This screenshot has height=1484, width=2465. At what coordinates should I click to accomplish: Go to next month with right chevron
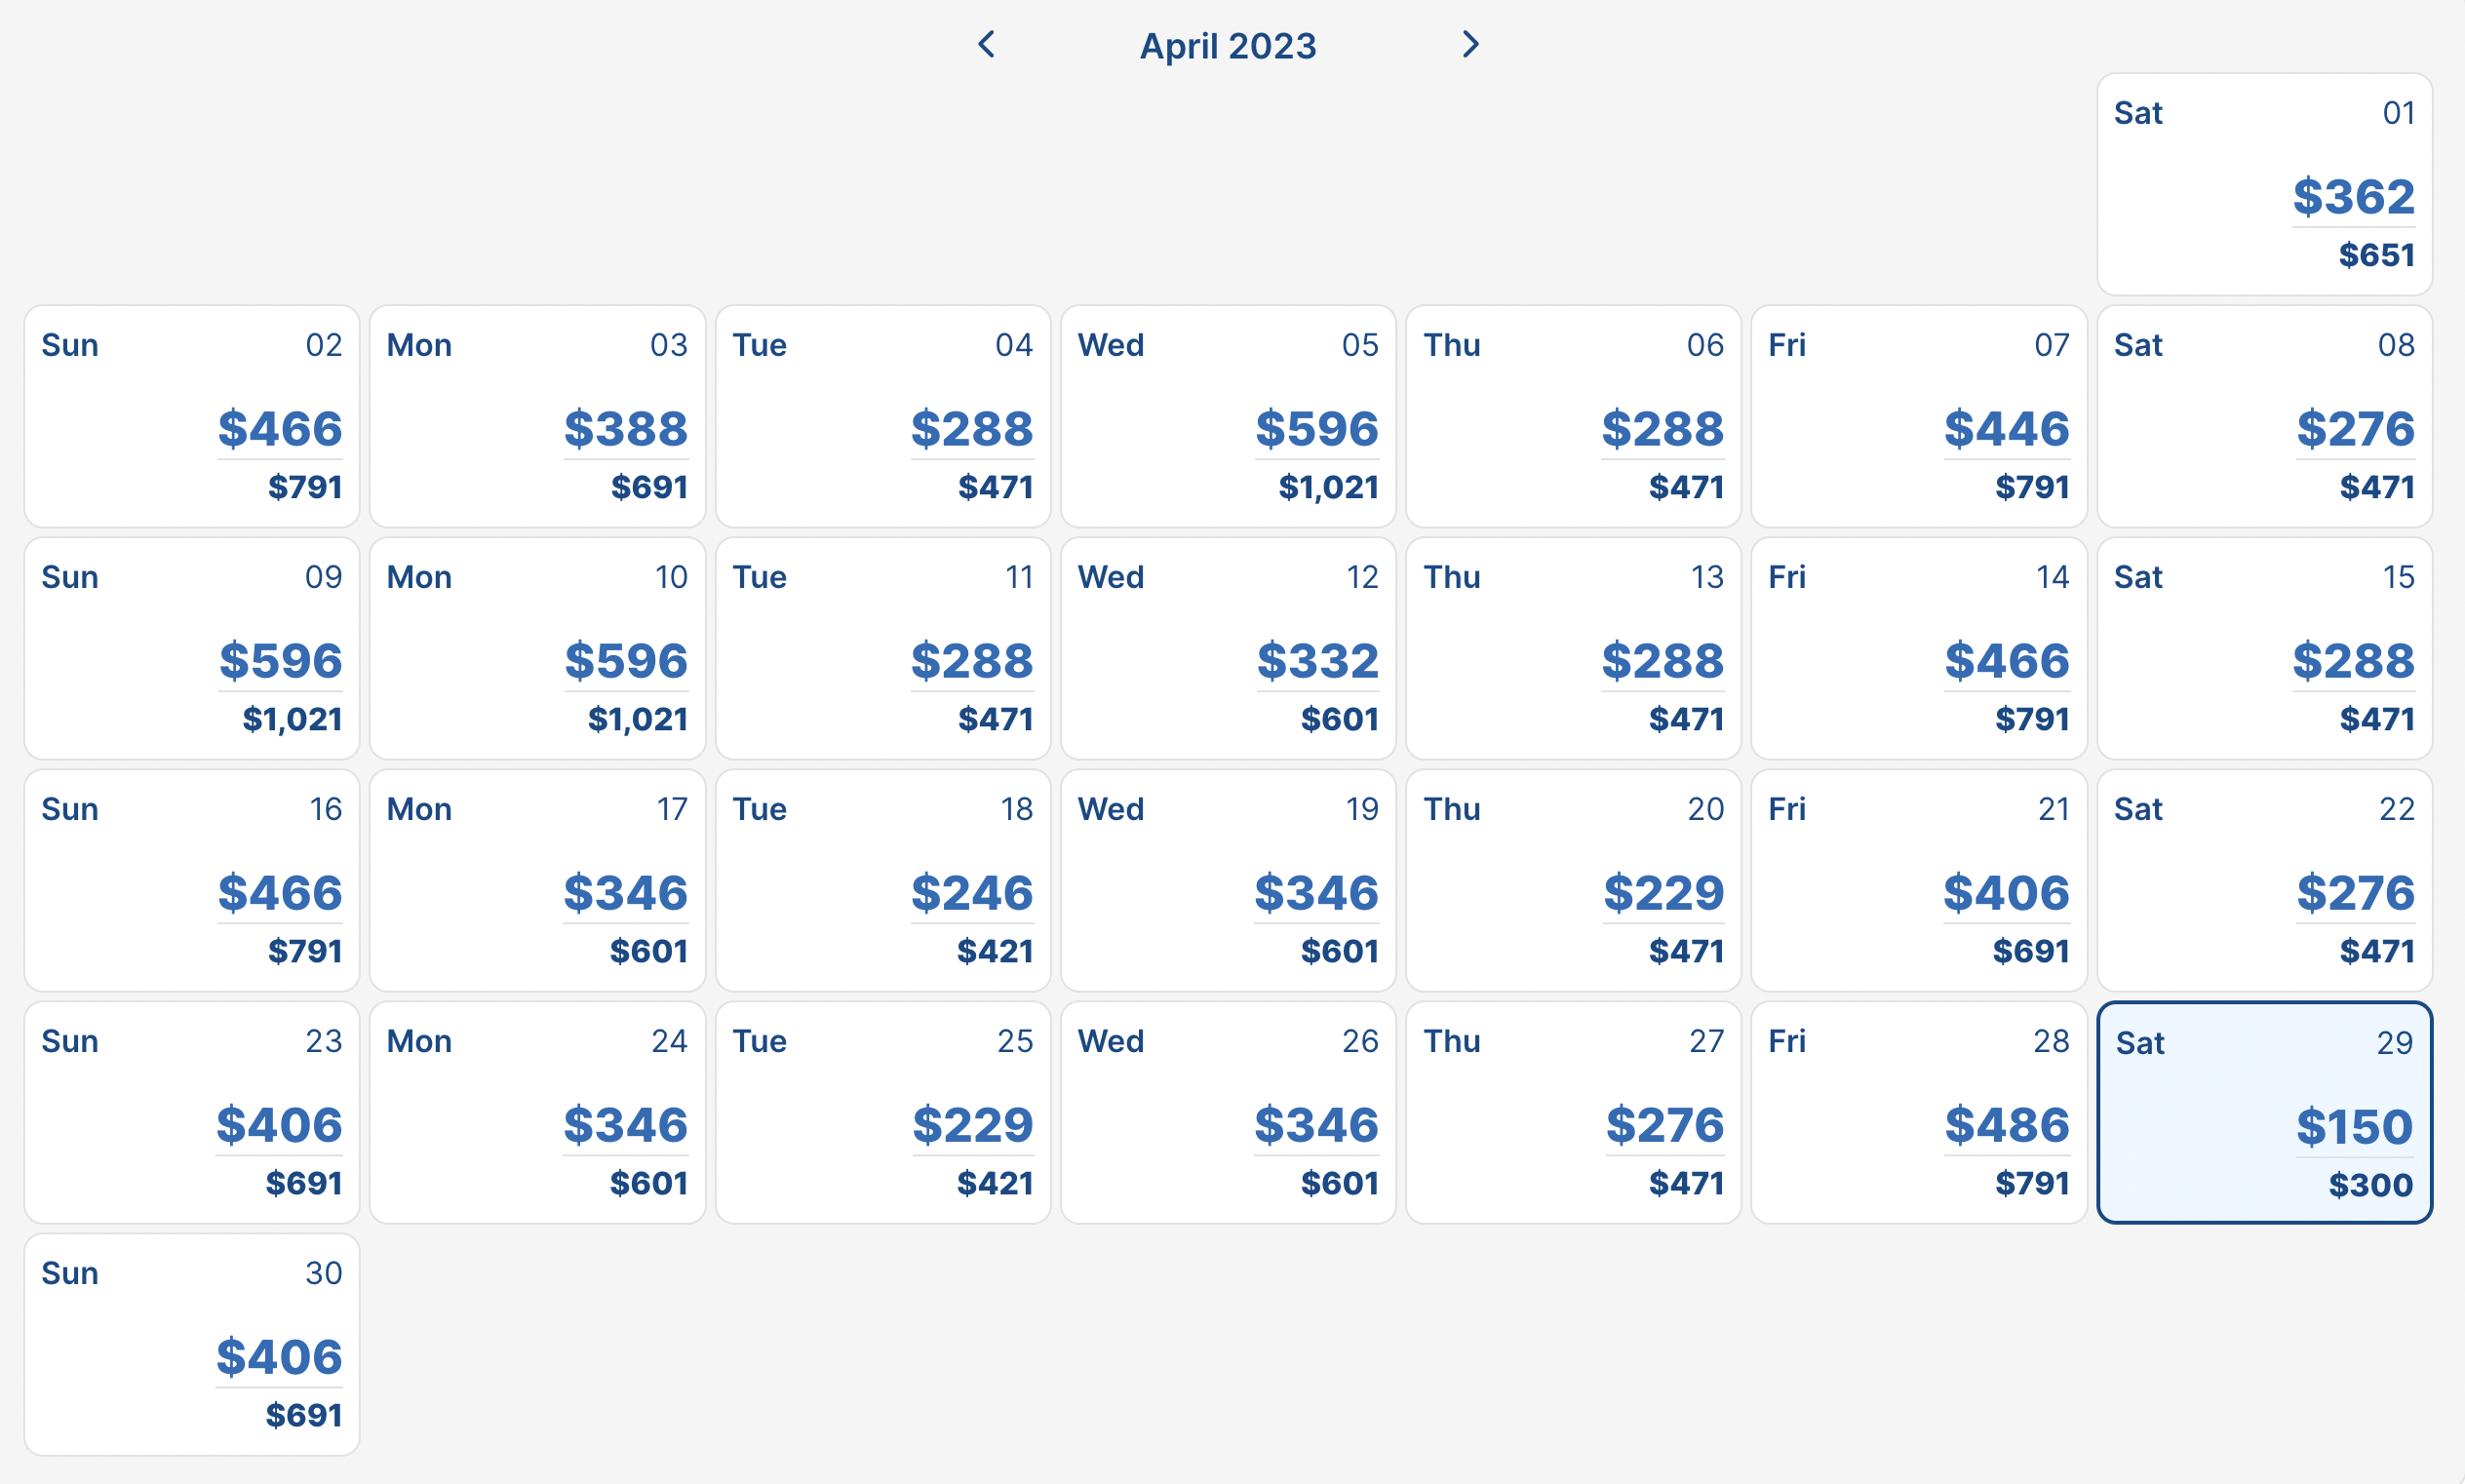click(x=1469, y=44)
